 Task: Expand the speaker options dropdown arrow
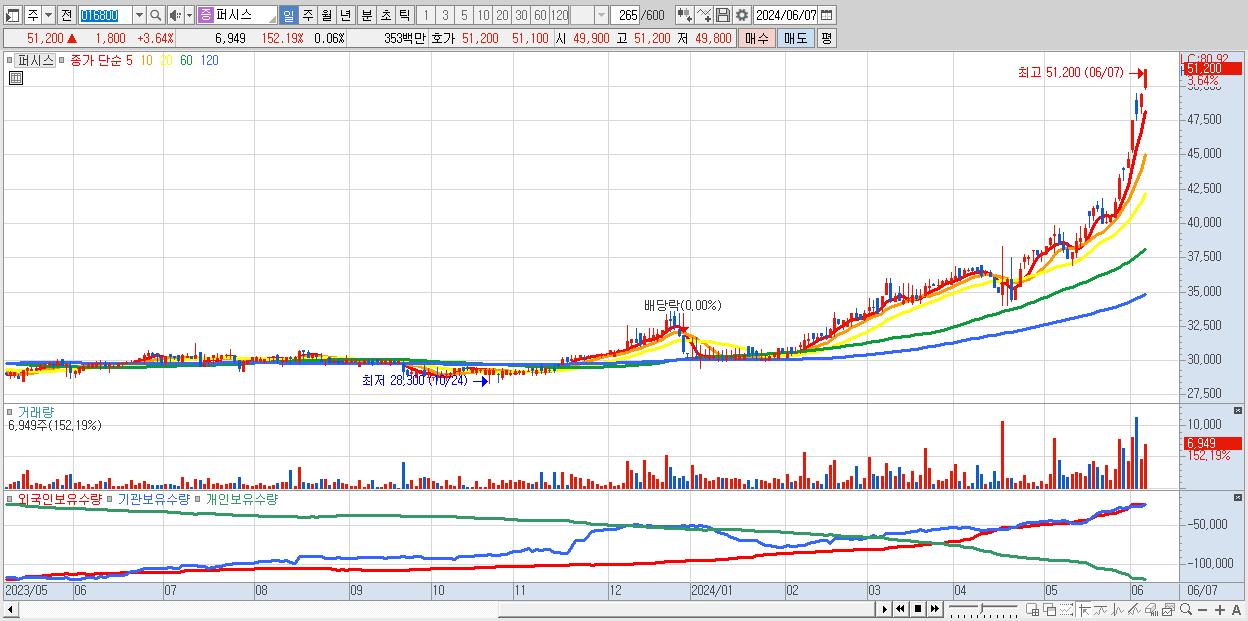(189, 15)
